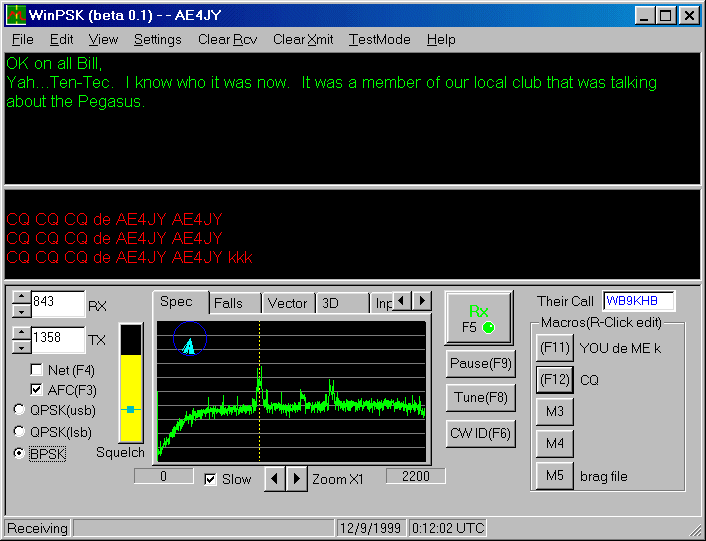Open the Edit menu
This screenshot has width=706, height=541.
click(61, 40)
